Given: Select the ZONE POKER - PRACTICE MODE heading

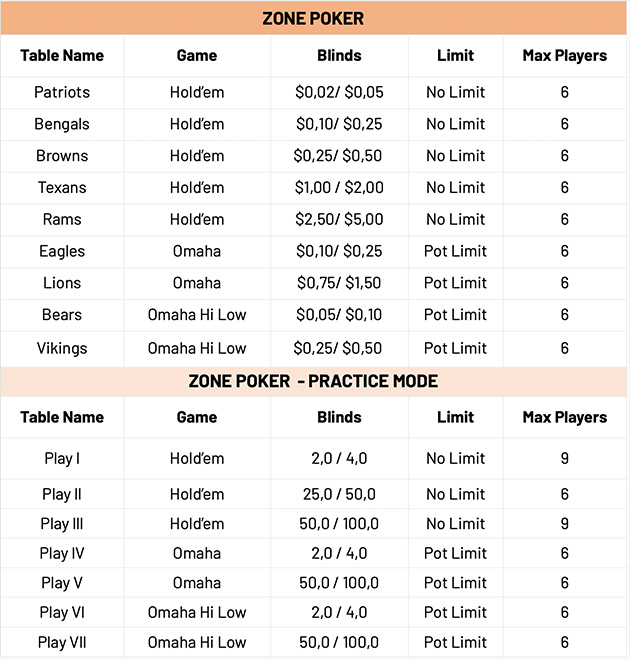Looking at the screenshot, I should pyautogui.click(x=313, y=381).
